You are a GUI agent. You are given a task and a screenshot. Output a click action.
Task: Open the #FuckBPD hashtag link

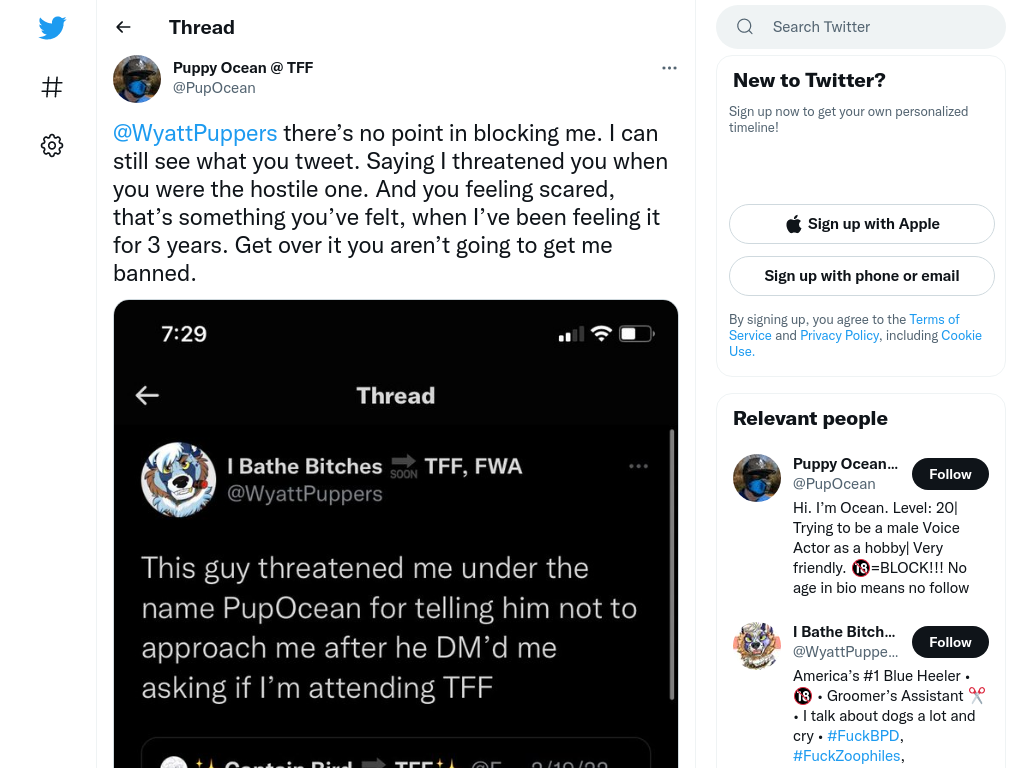pos(863,735)
